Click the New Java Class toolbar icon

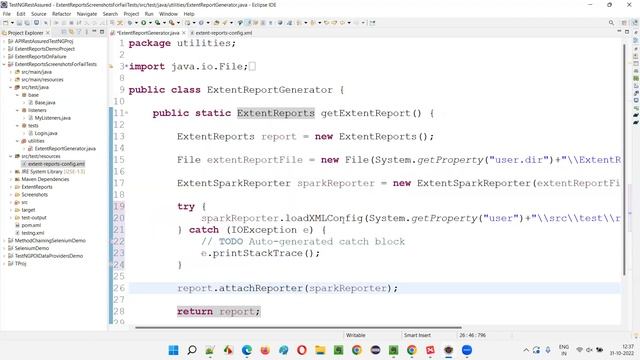click(201, 23)
